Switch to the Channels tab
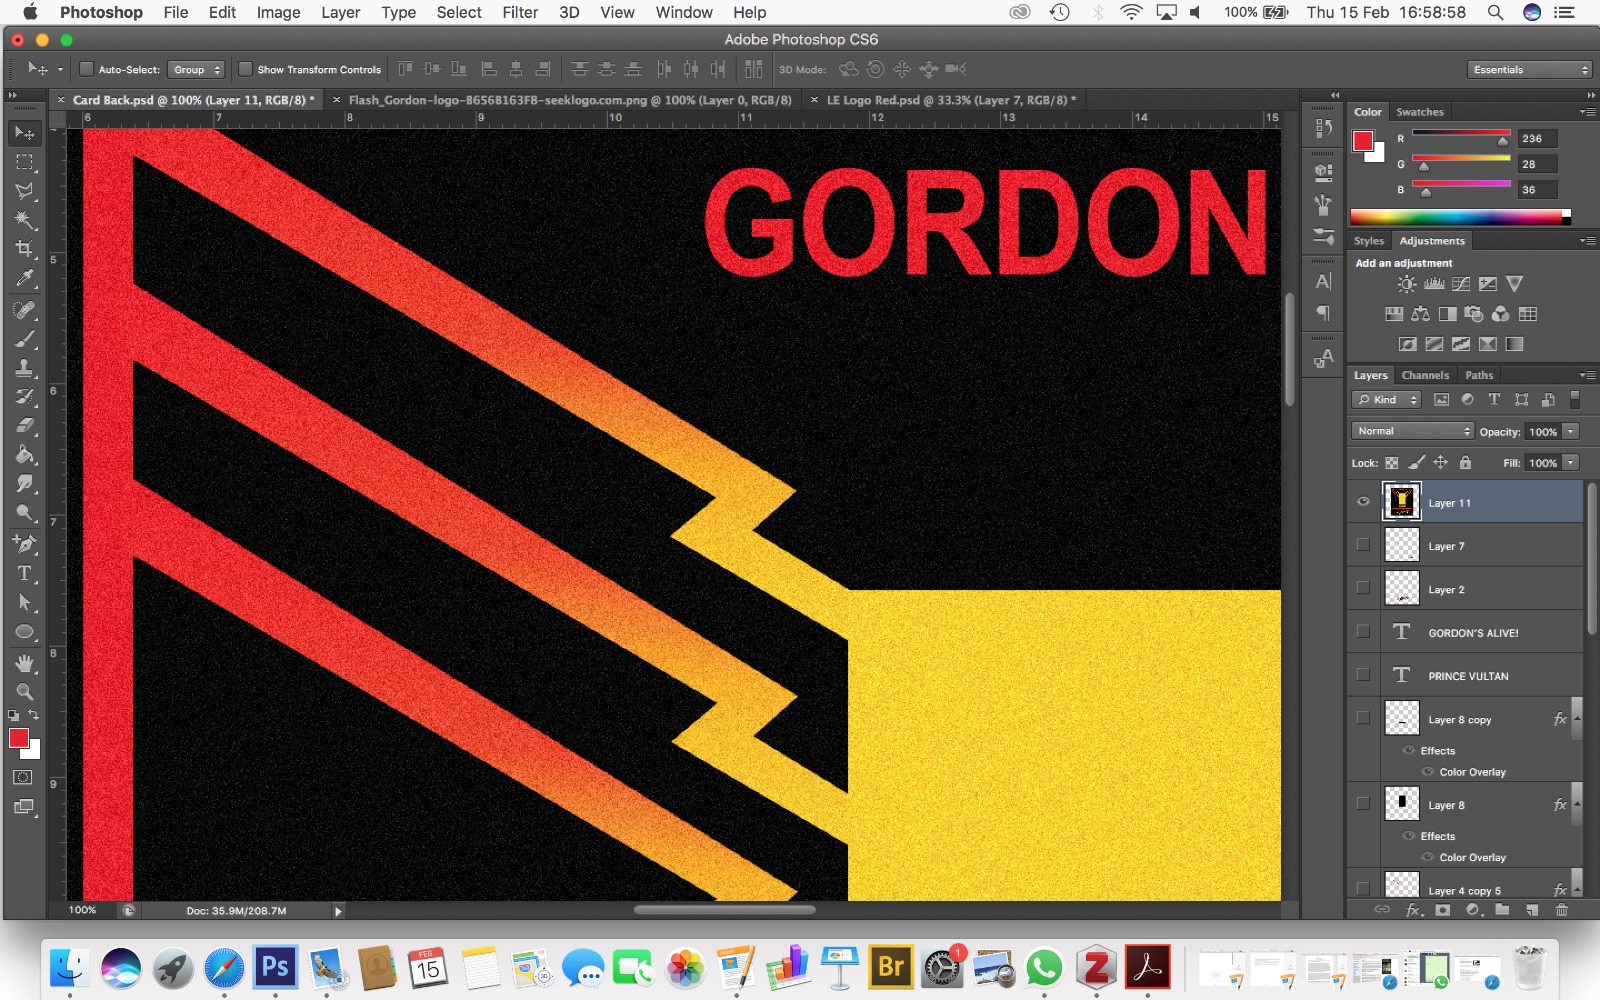This screenshot has width=1600, height=1000. [1425, 375]
